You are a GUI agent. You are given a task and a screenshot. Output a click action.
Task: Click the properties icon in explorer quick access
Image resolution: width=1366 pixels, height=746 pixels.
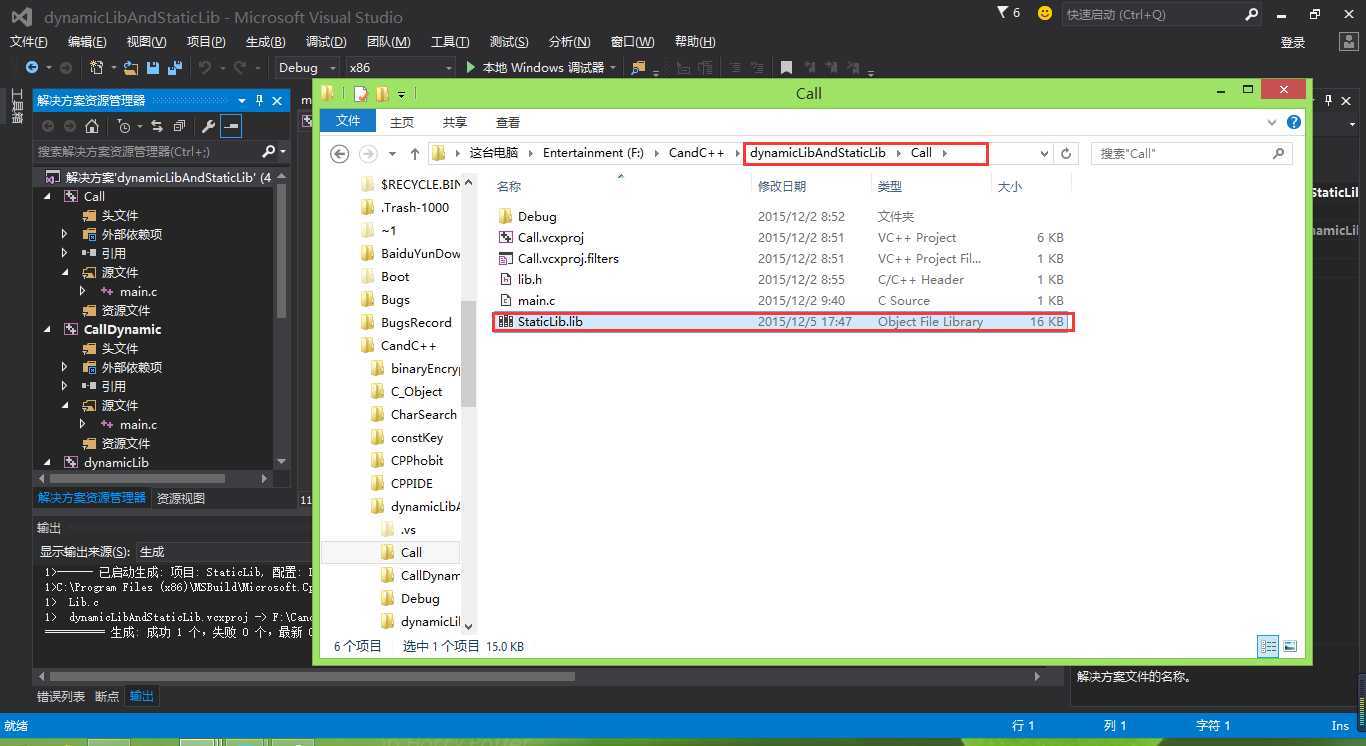point(361,93)
